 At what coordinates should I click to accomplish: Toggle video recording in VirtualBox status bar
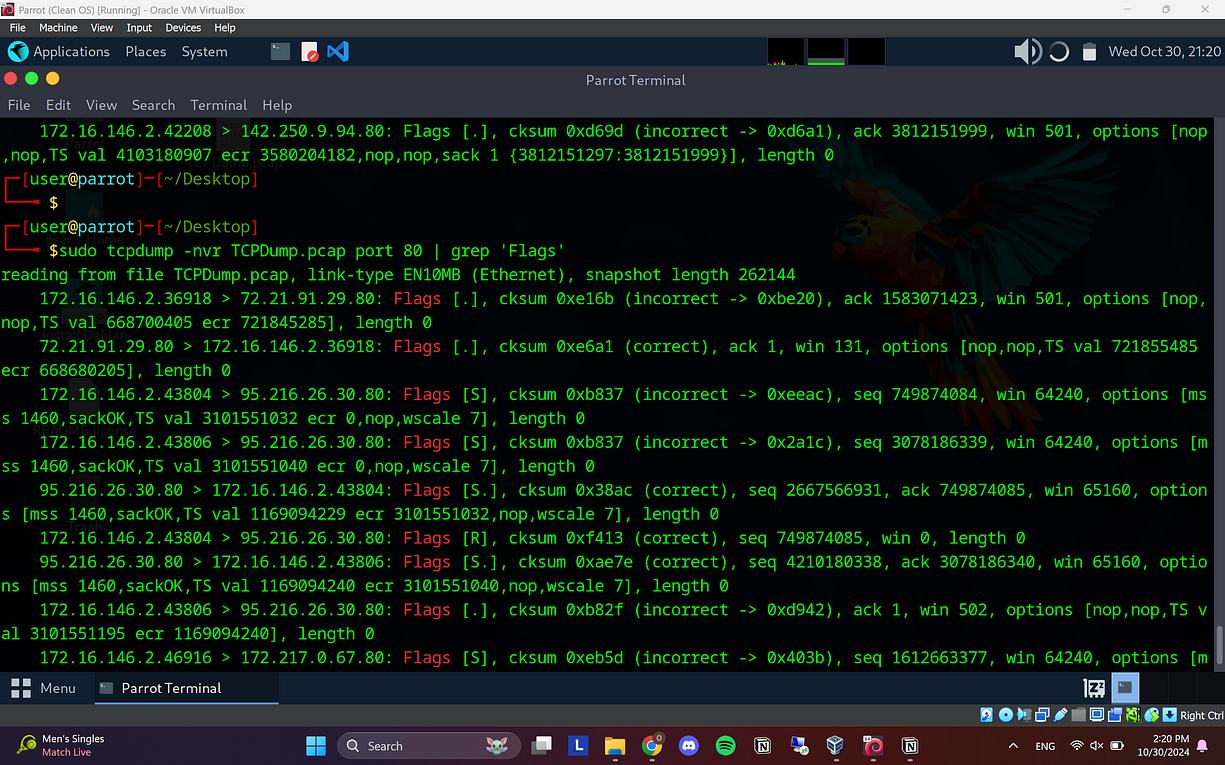tap(1116, 715)
